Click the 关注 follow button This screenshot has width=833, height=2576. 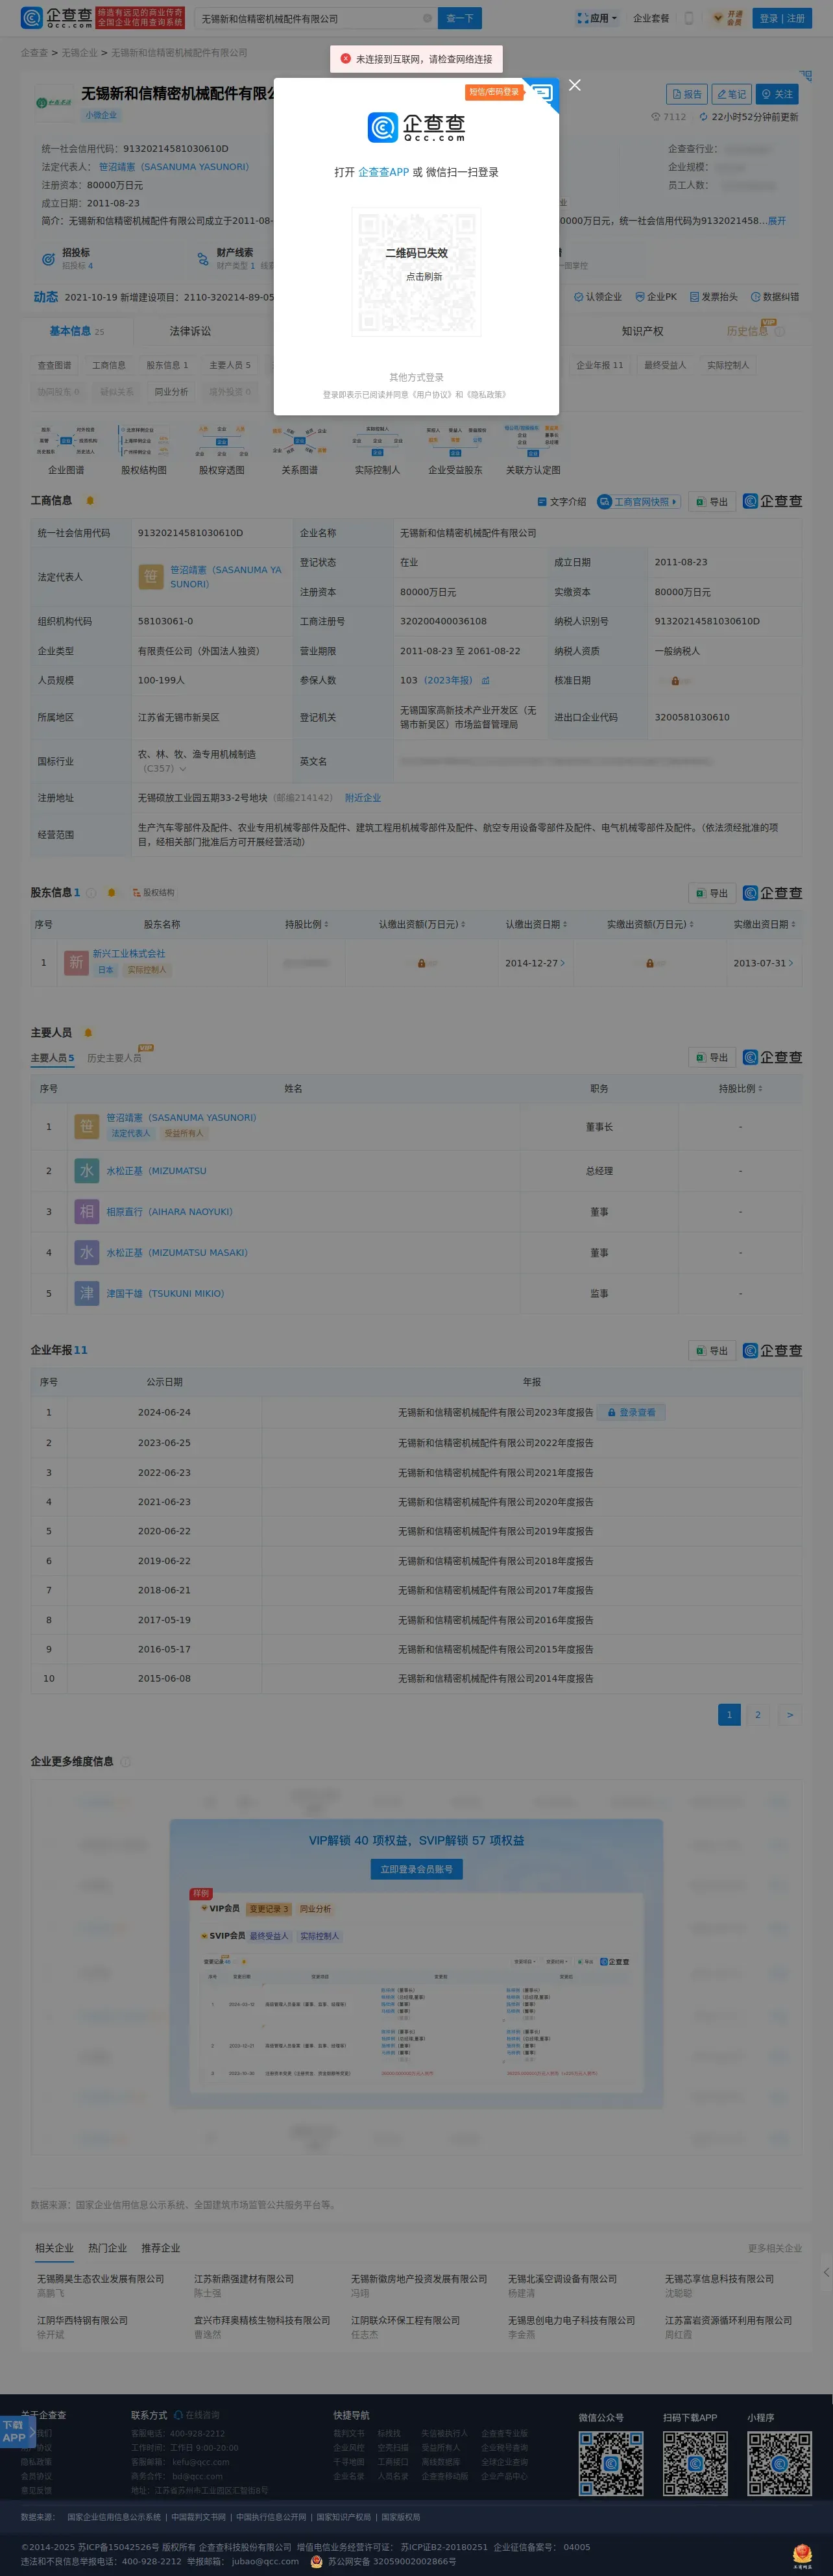pos(777,94)
